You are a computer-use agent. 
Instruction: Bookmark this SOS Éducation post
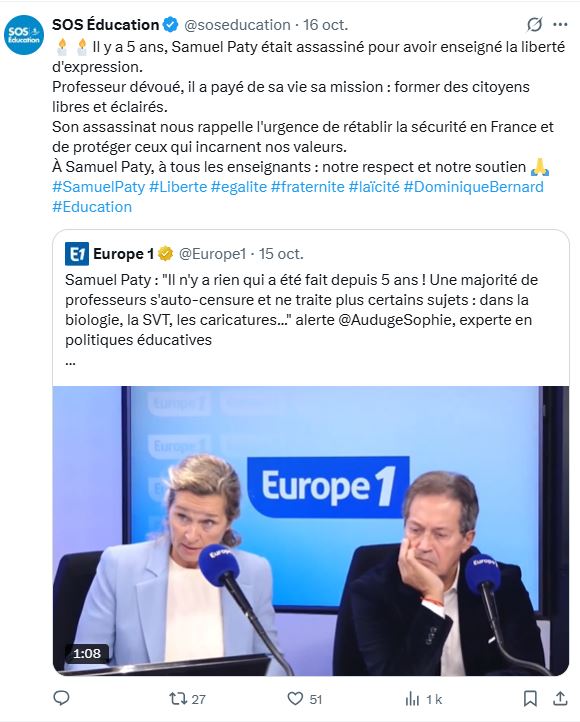coord(530,699)
